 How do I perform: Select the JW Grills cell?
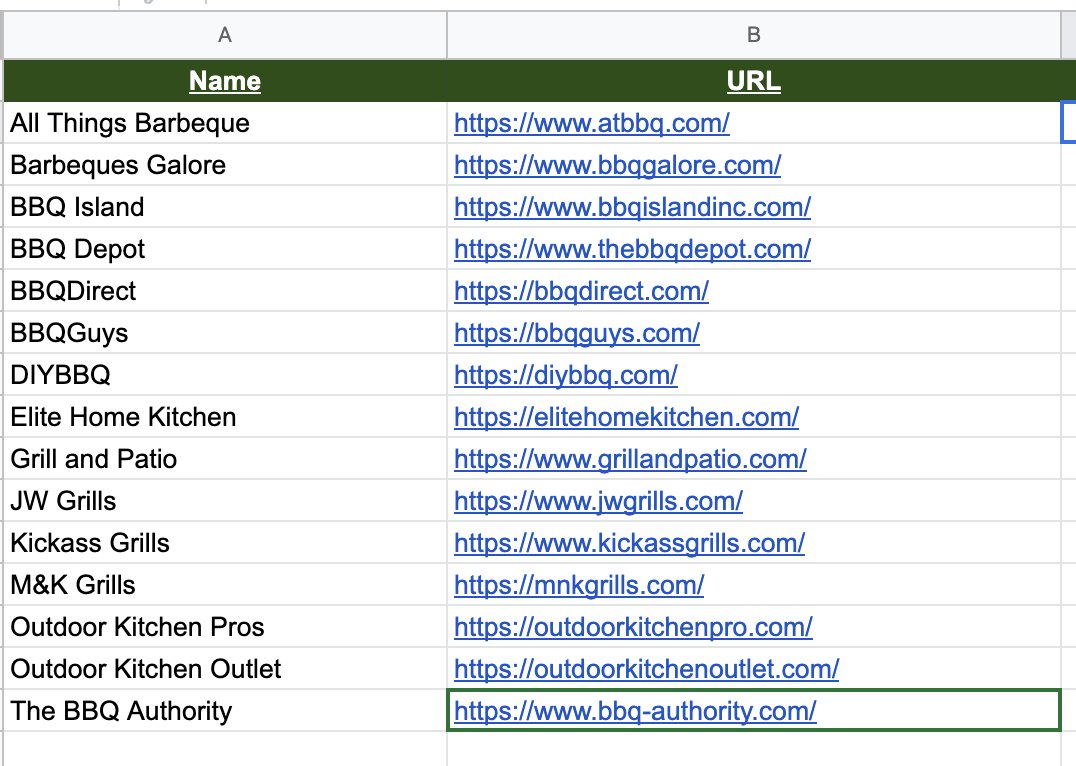pyautogui.click(x=225, y=500)
